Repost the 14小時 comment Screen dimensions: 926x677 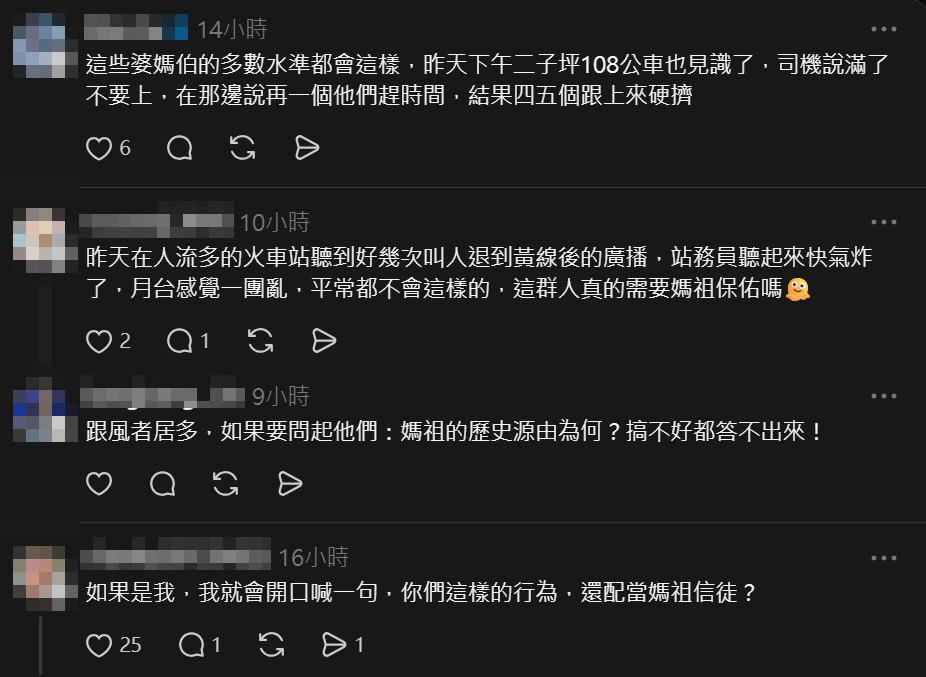click(243, 148)
